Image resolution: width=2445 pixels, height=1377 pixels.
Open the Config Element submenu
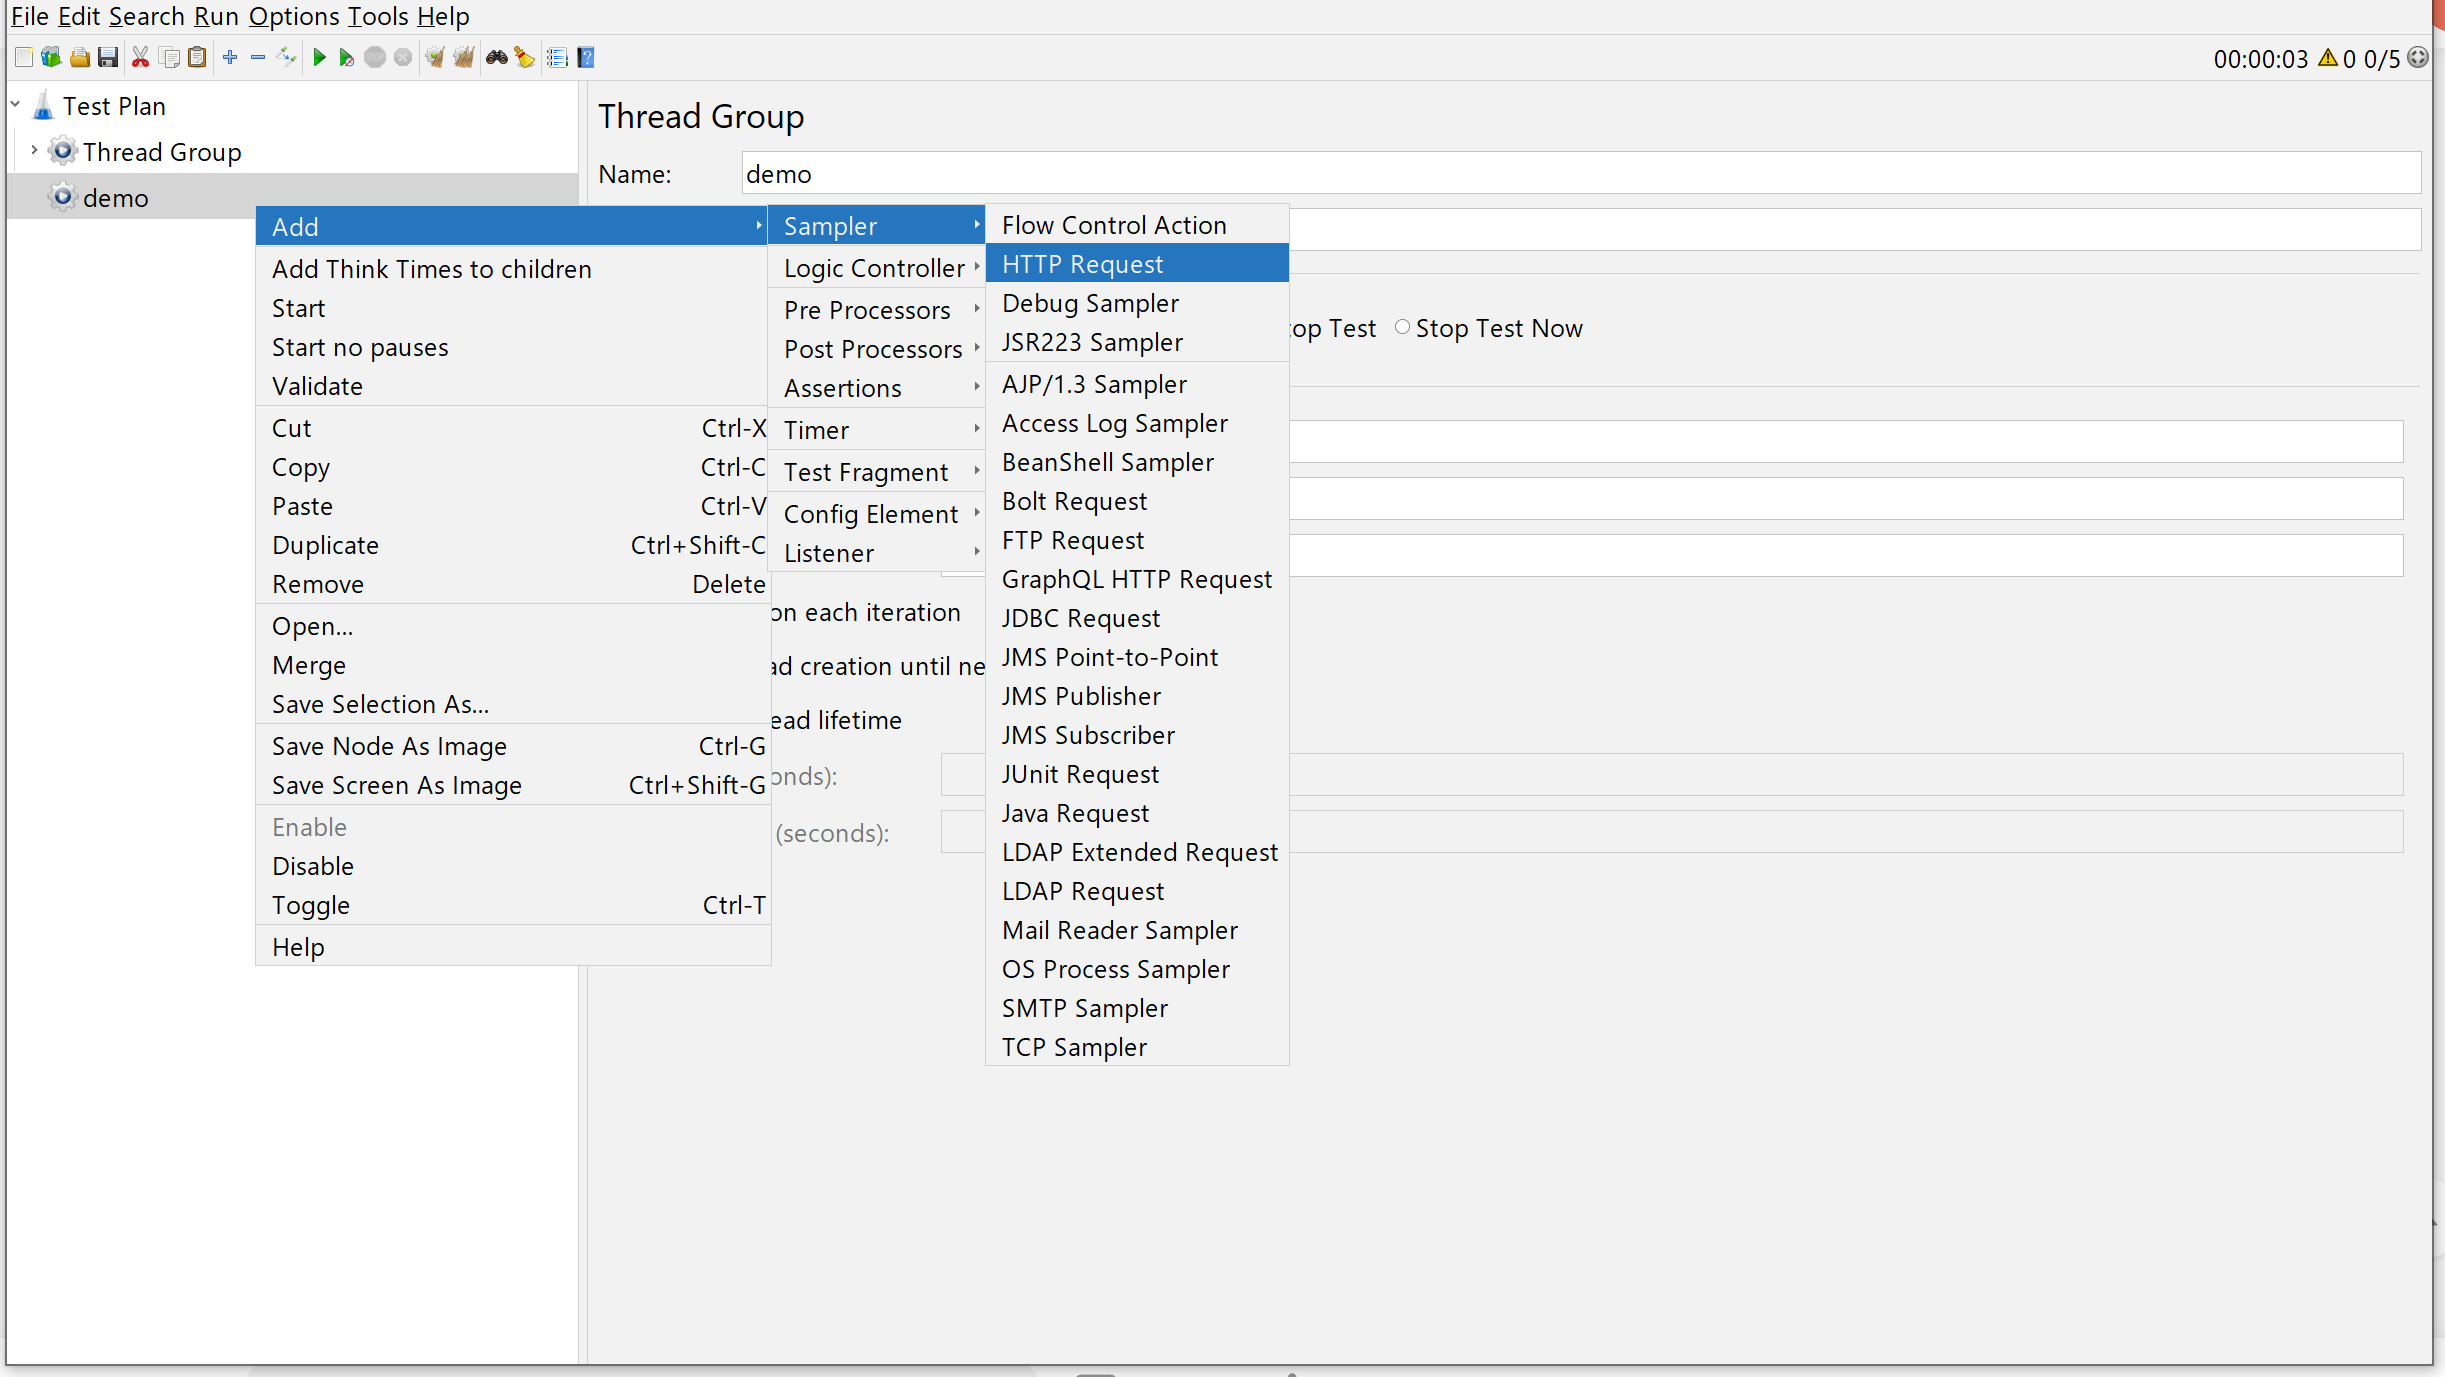pos(877,514)
